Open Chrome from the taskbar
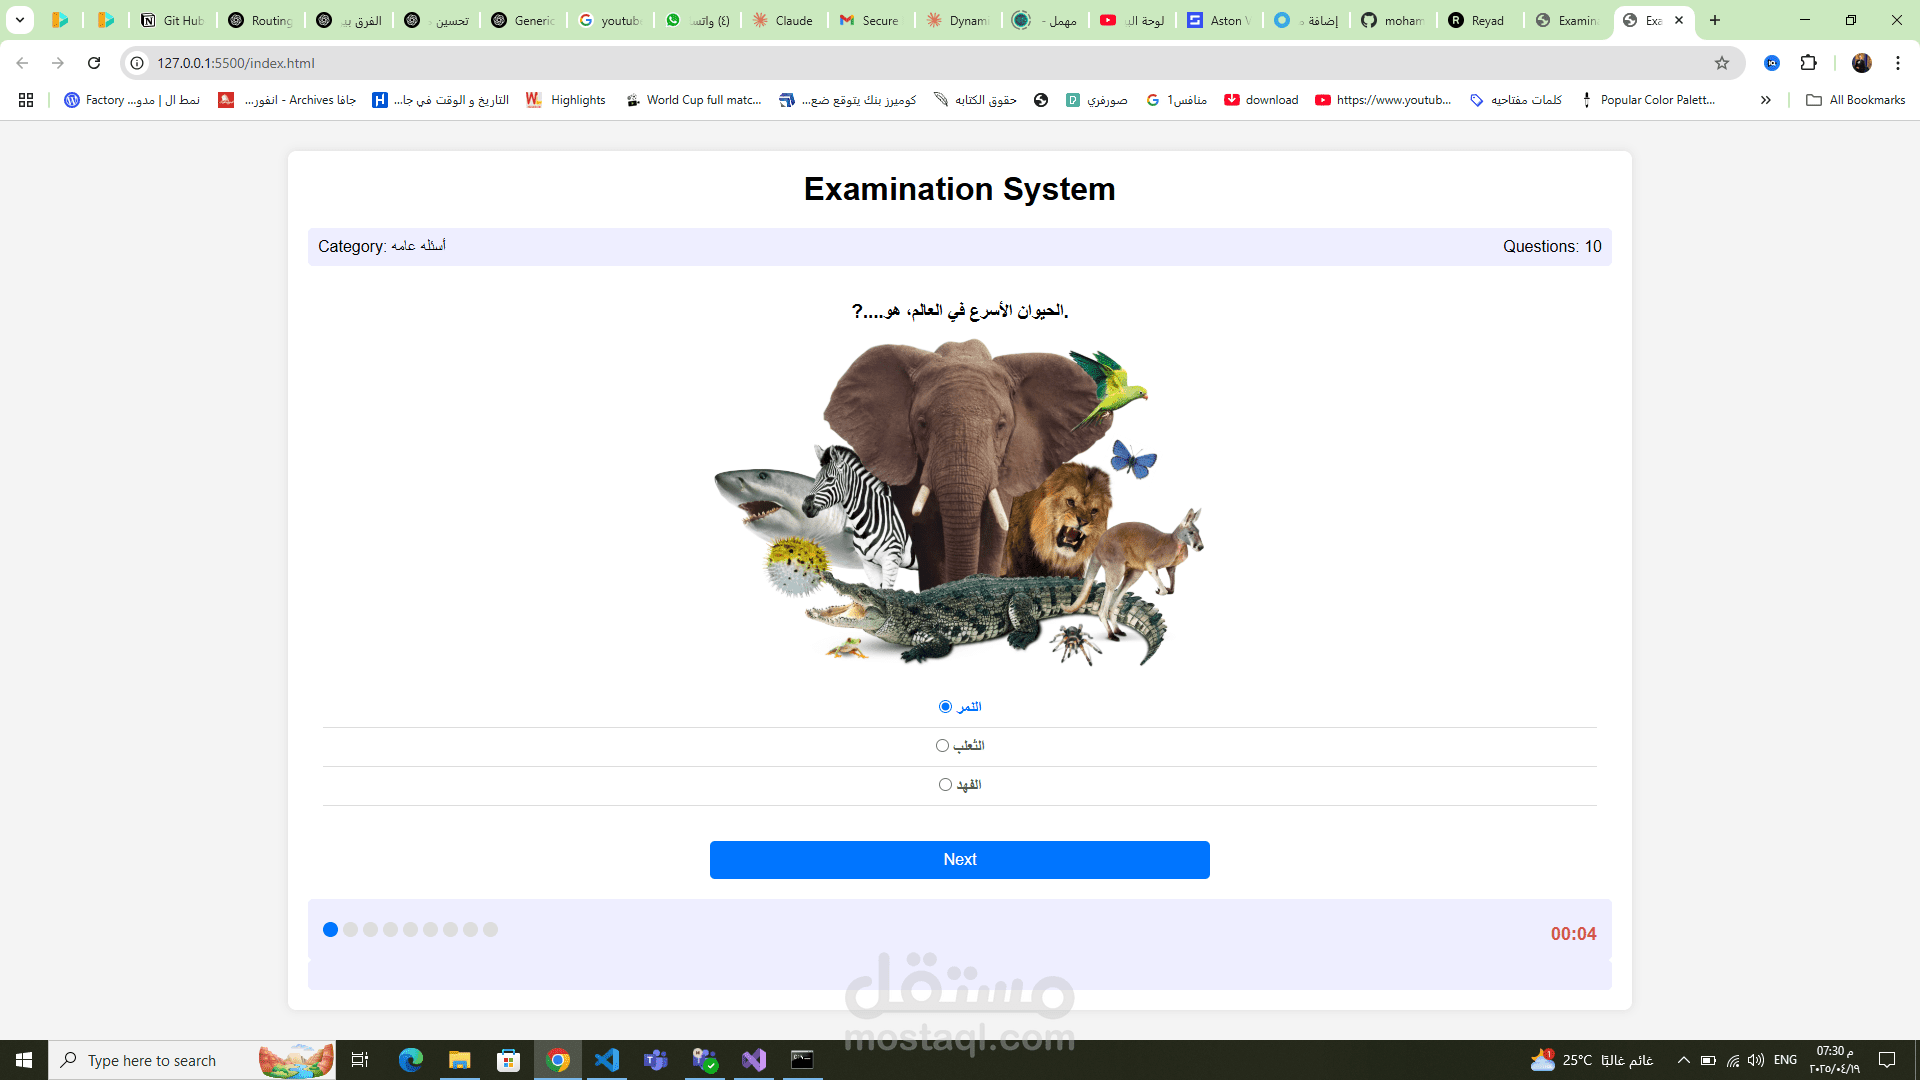 tap(558, 1060)
